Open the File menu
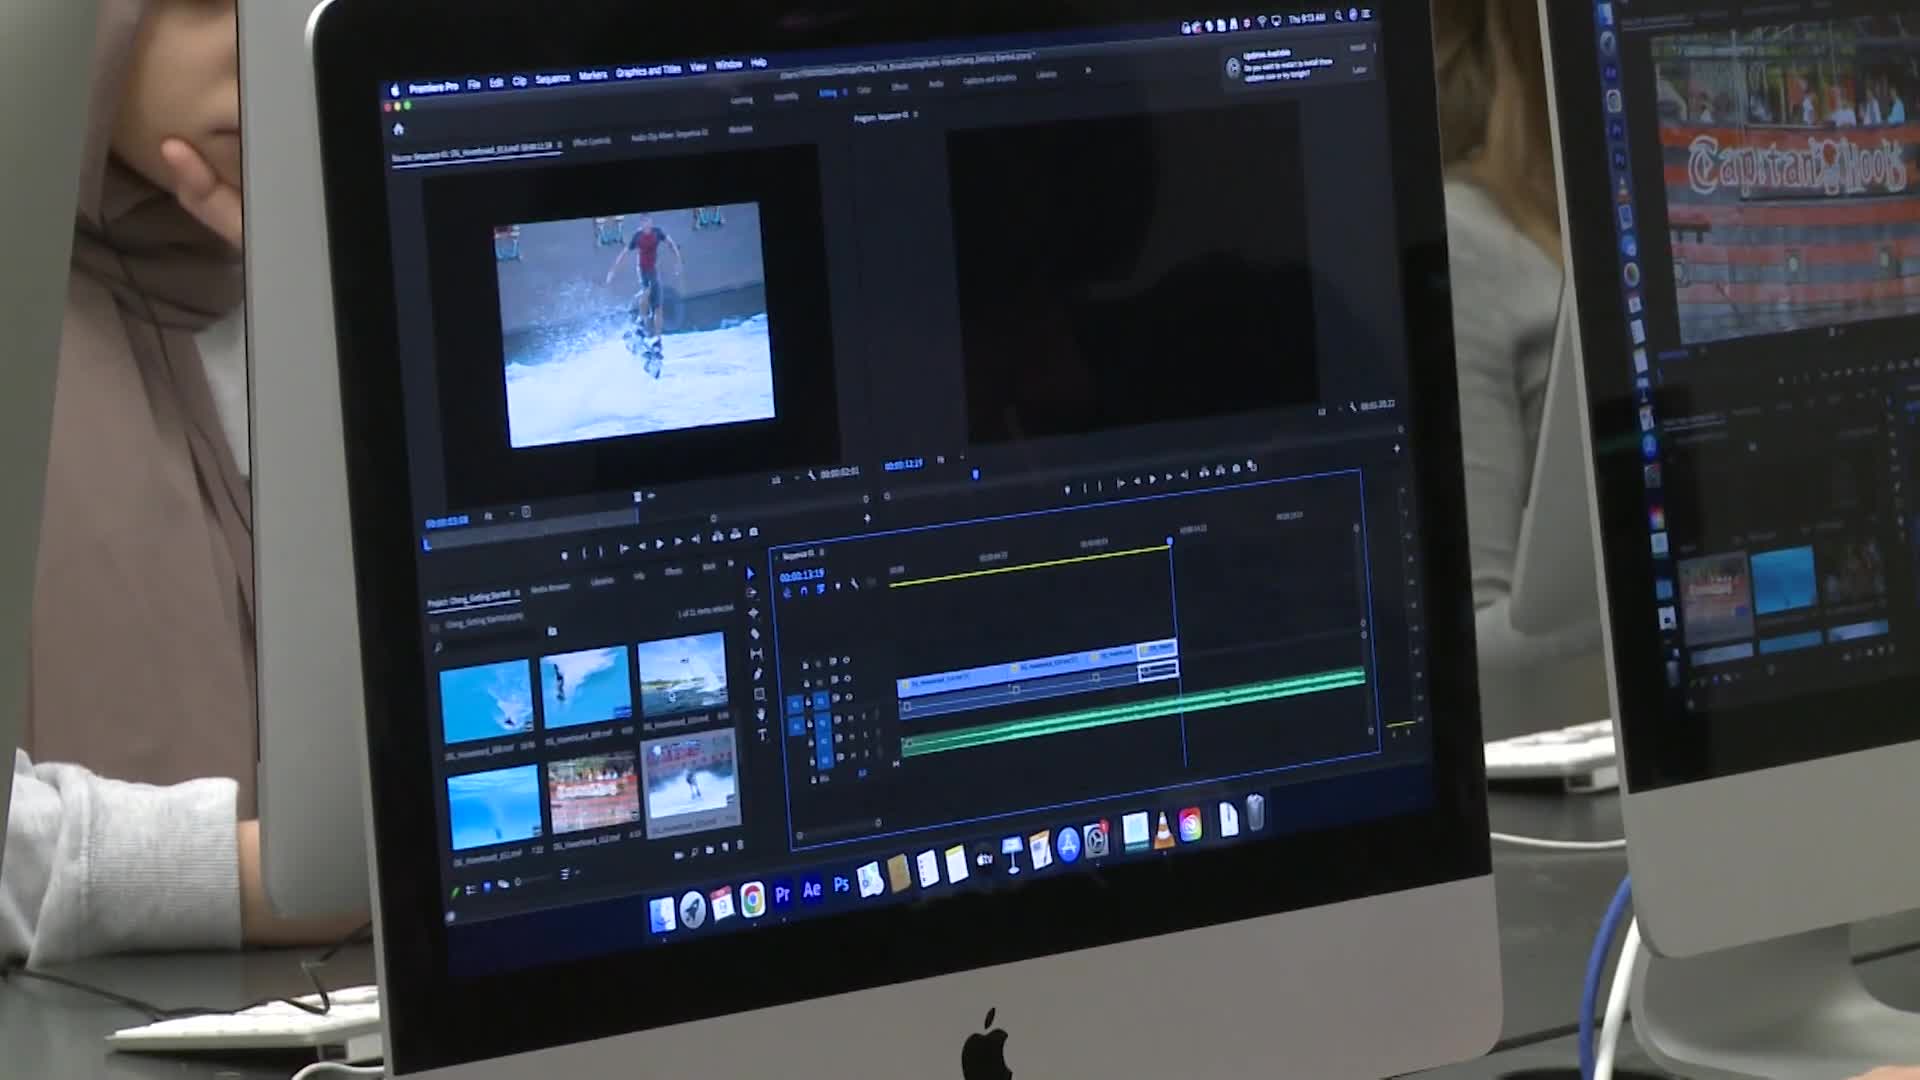This screenshot has height=1080, width=1920. 474,85
